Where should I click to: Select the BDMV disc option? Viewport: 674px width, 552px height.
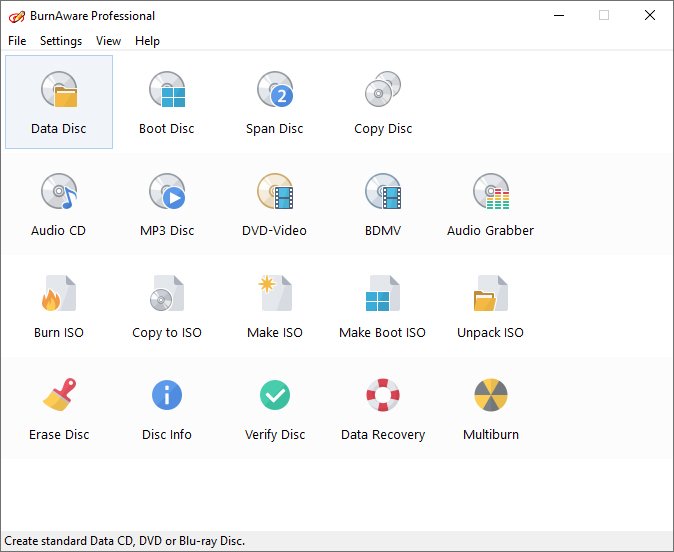[x=383, y=193]
